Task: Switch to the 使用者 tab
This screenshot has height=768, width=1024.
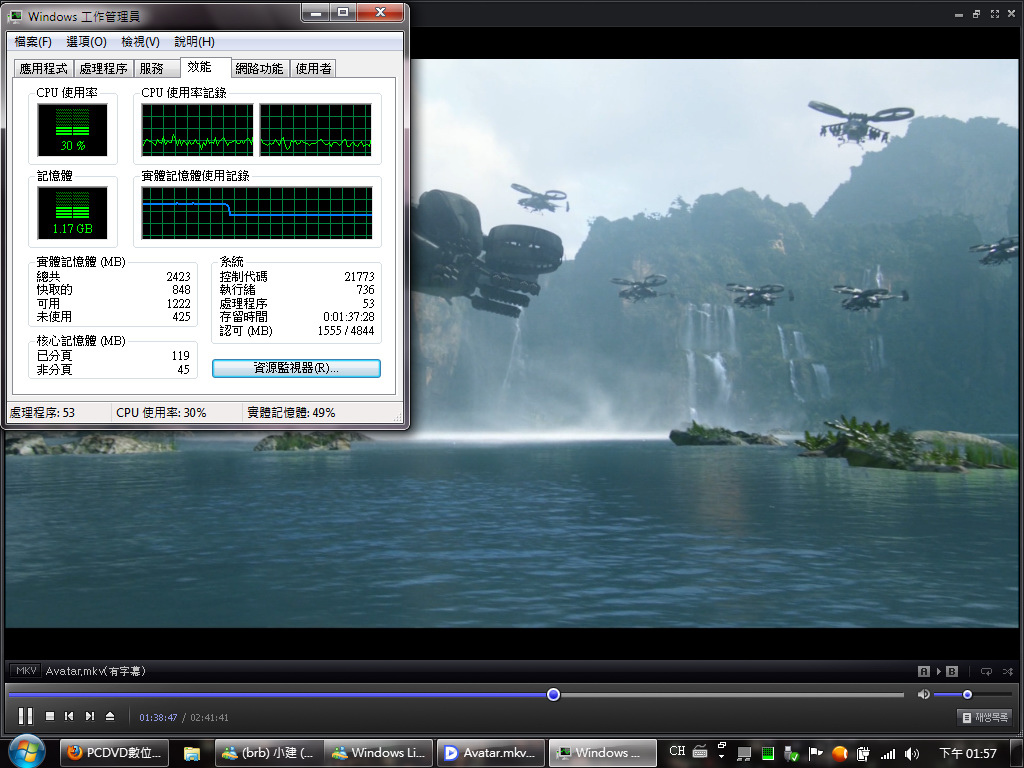Action: (313, 69)
